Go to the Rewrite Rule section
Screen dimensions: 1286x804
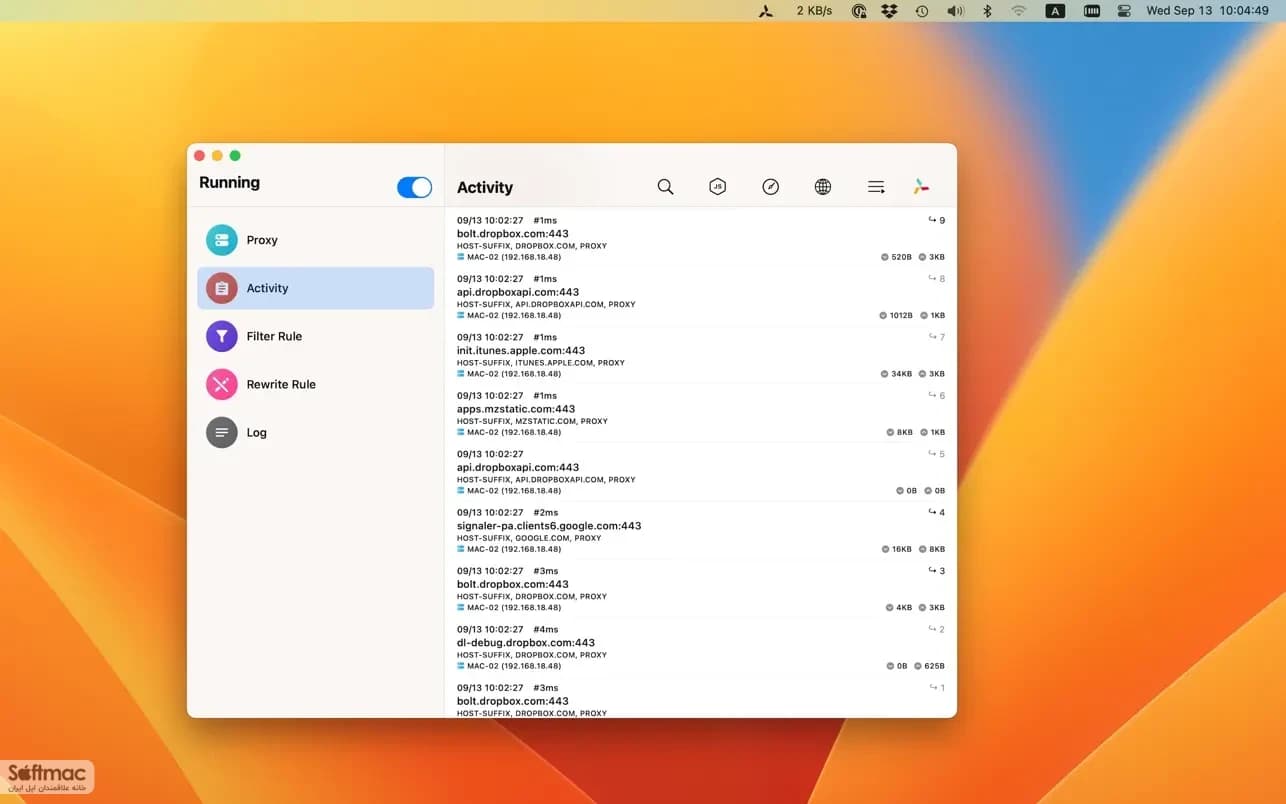[x=315, y=384]
